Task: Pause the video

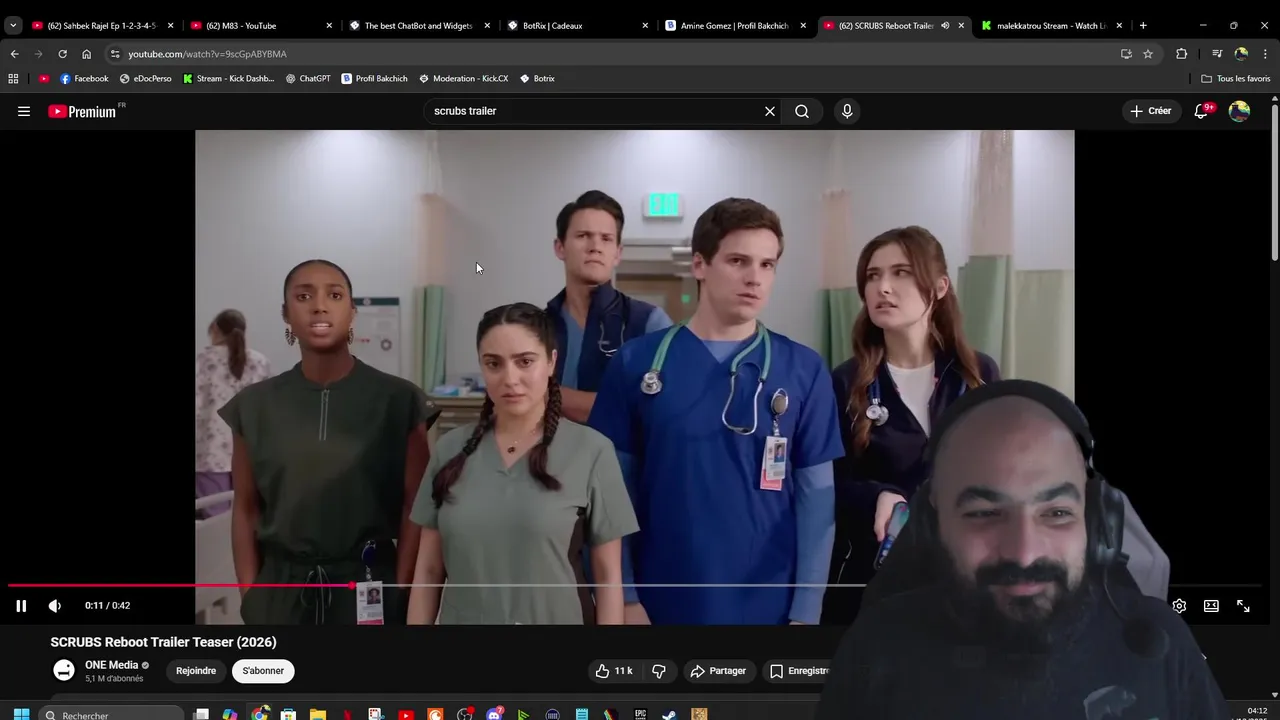Action: click(x=21, y=605)
